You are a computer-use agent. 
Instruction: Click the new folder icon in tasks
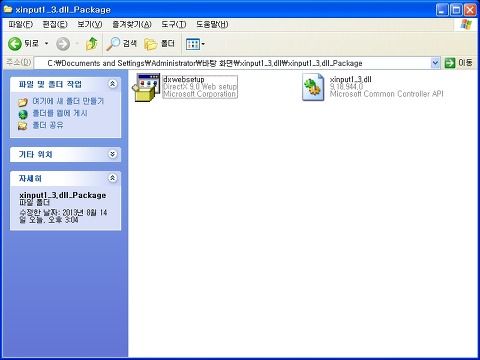tap(23, 102)
